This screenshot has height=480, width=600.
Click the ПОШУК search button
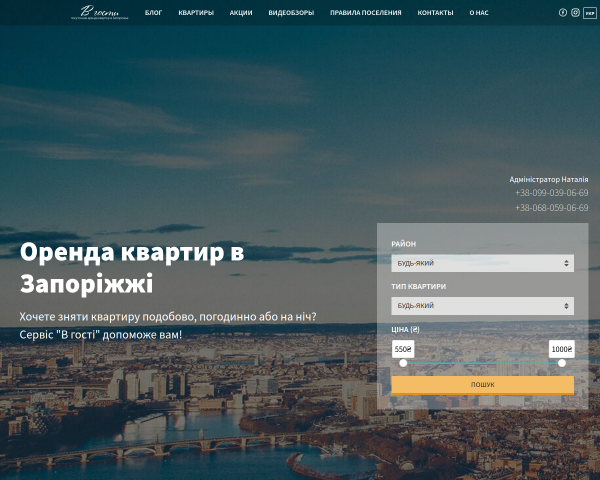click(483, 385)
